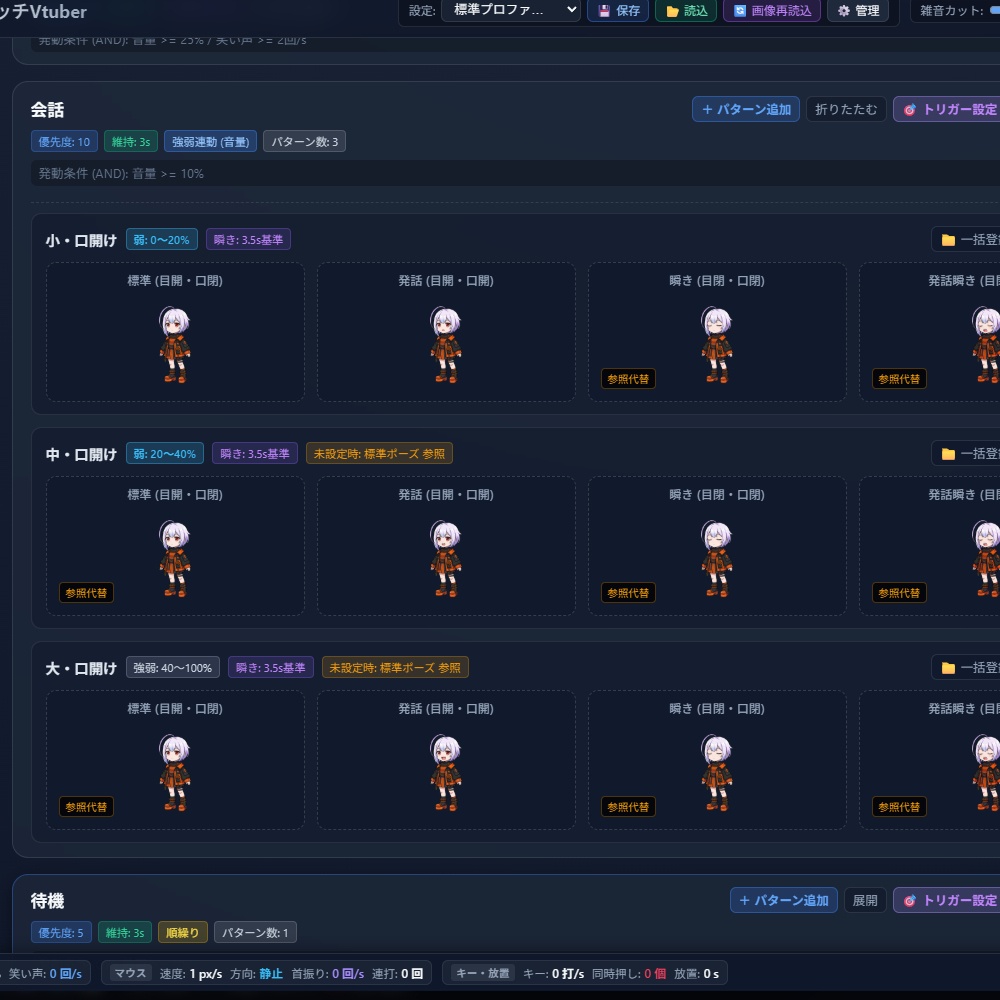Click the 強弱連動 (音量) badge

pos(210,142)
